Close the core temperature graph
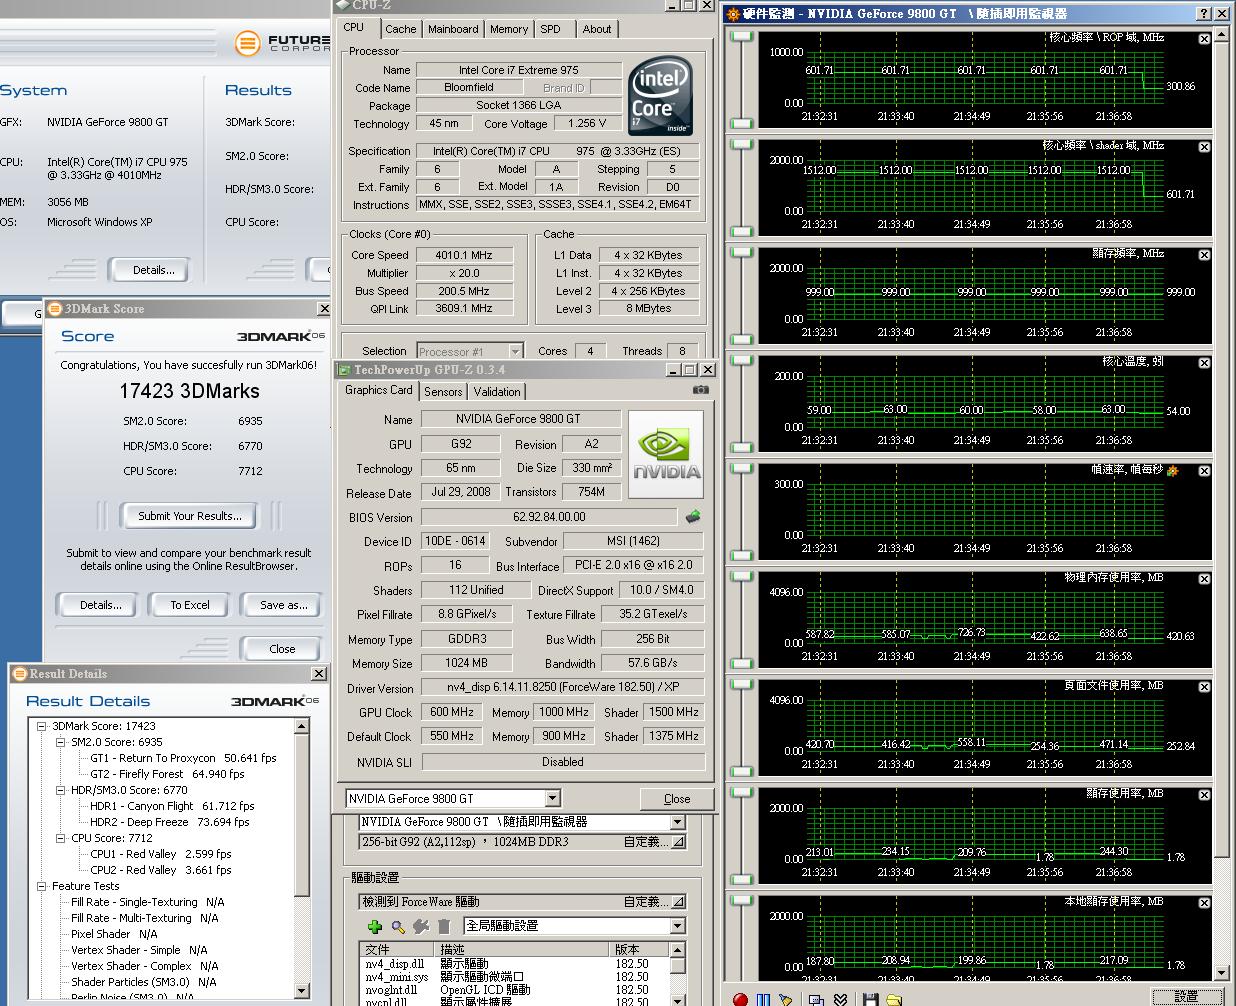Image resolution: width=1236 pixels, height=1006 pixels. point(1204,363)
